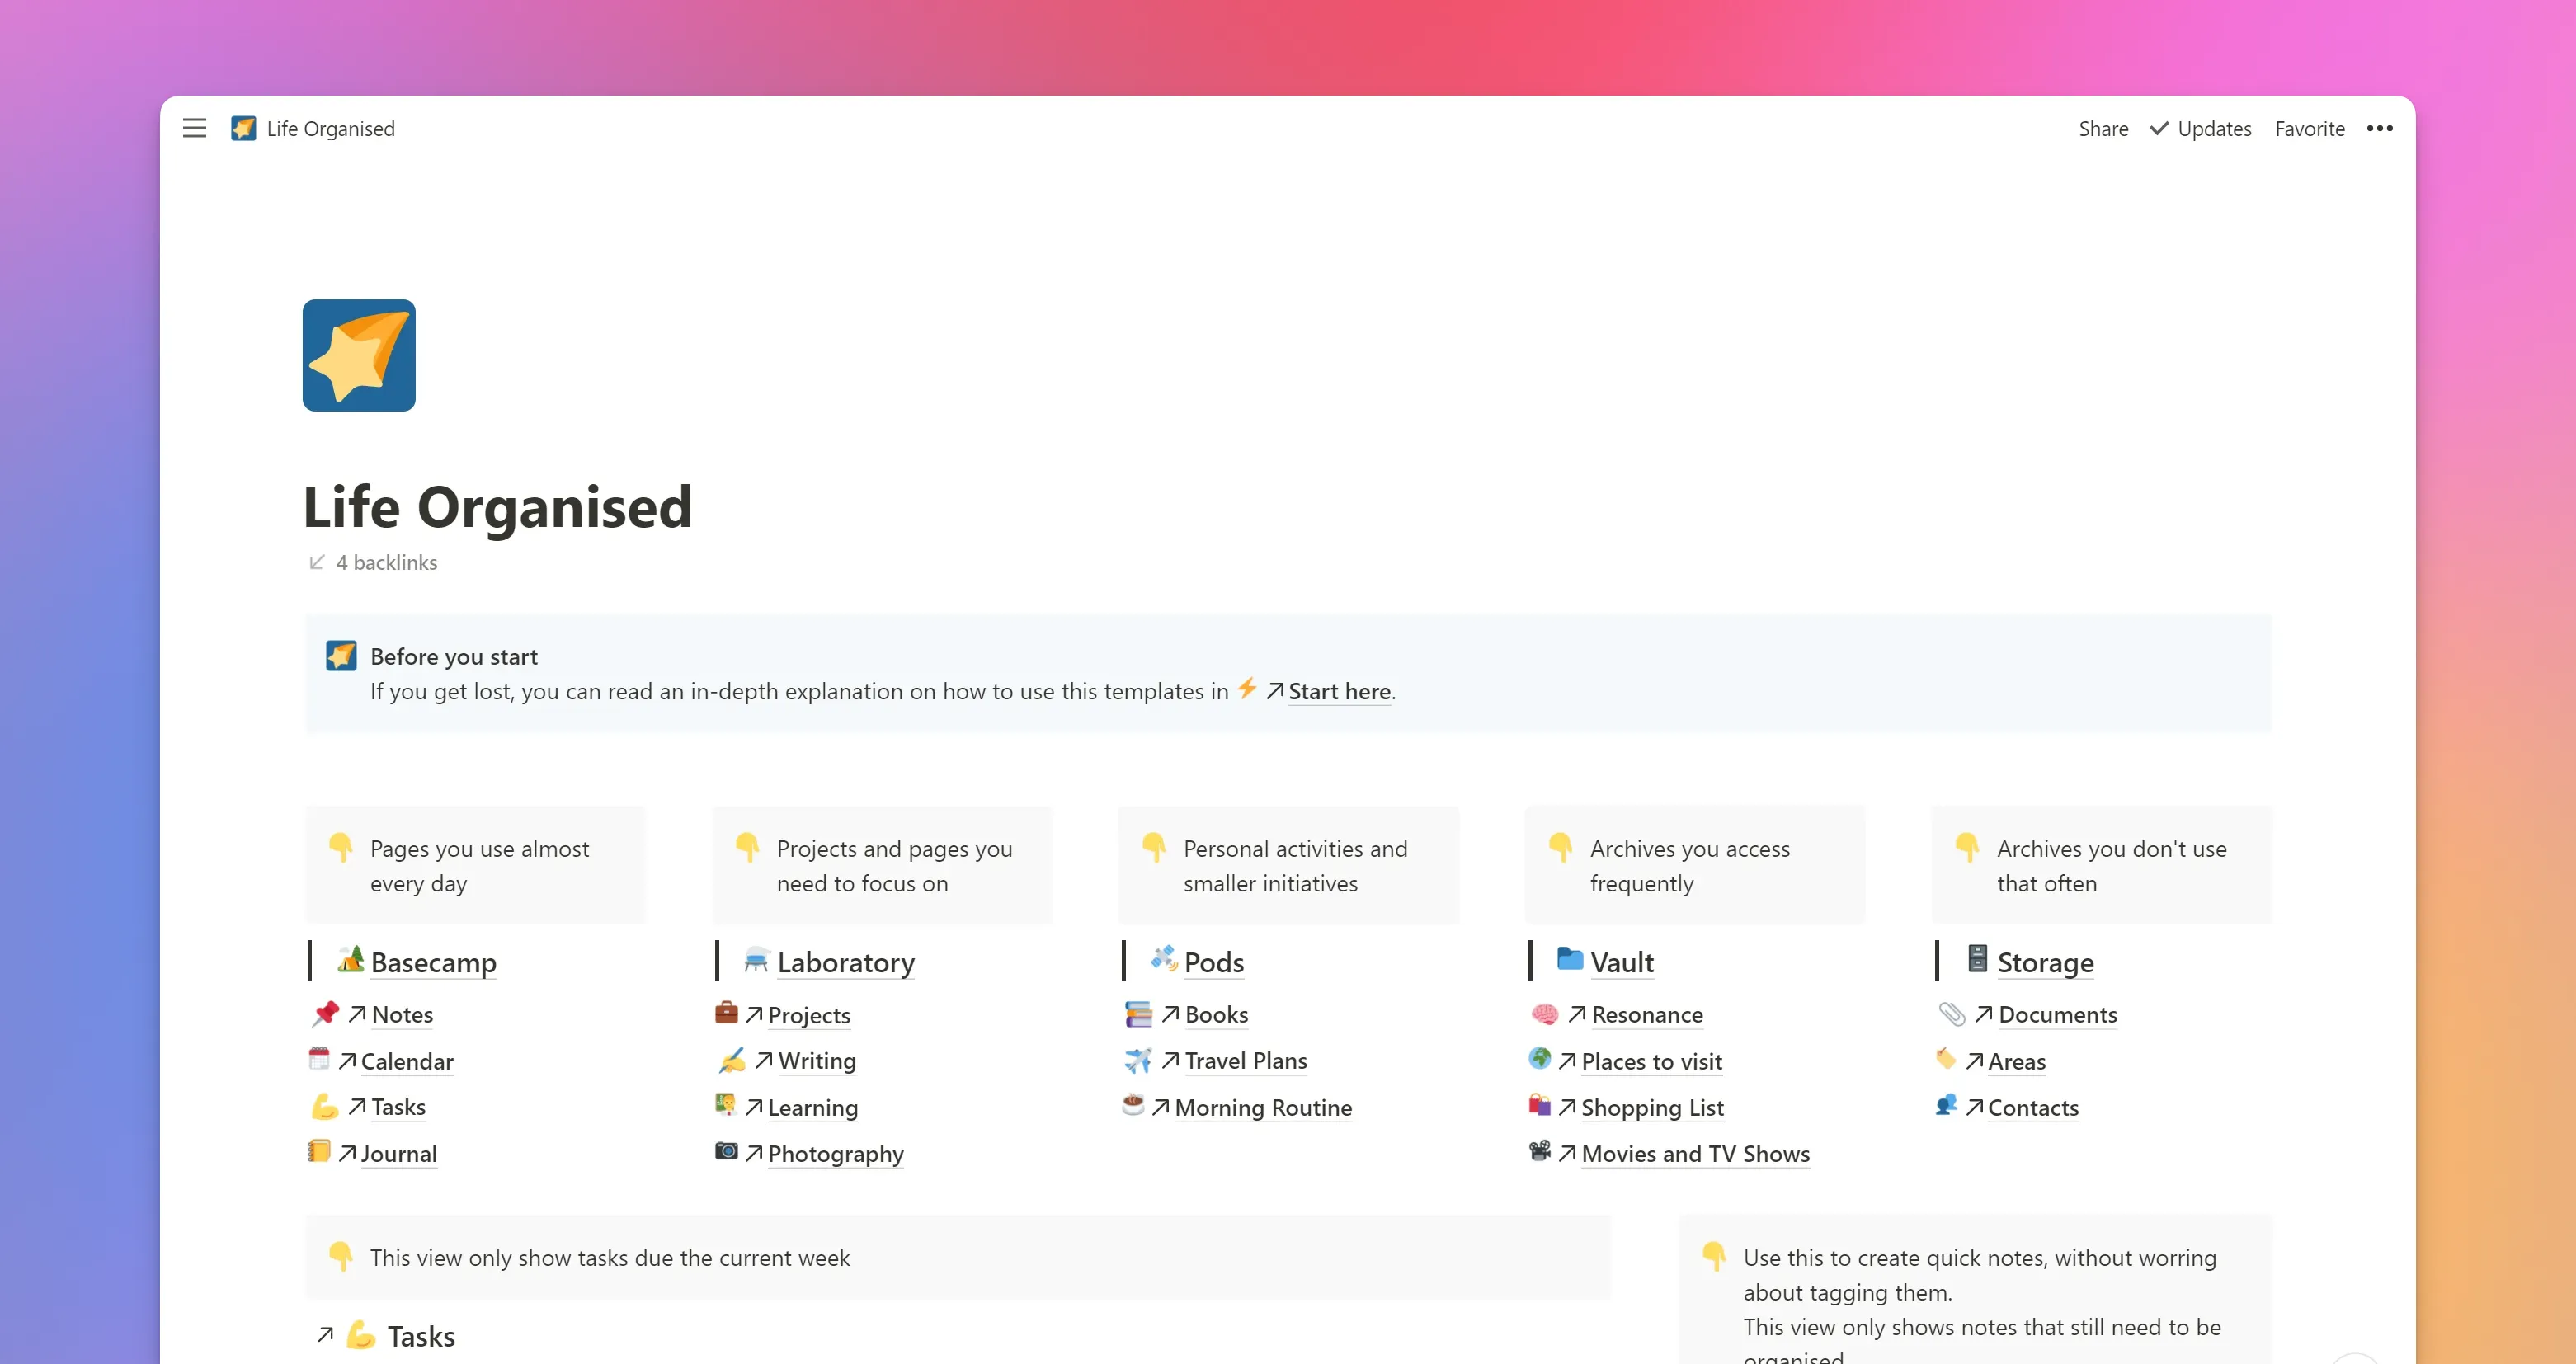Open the Movies and TV Shows link
This screenshot has width=2576, height=1364.
point(1696,1154)
